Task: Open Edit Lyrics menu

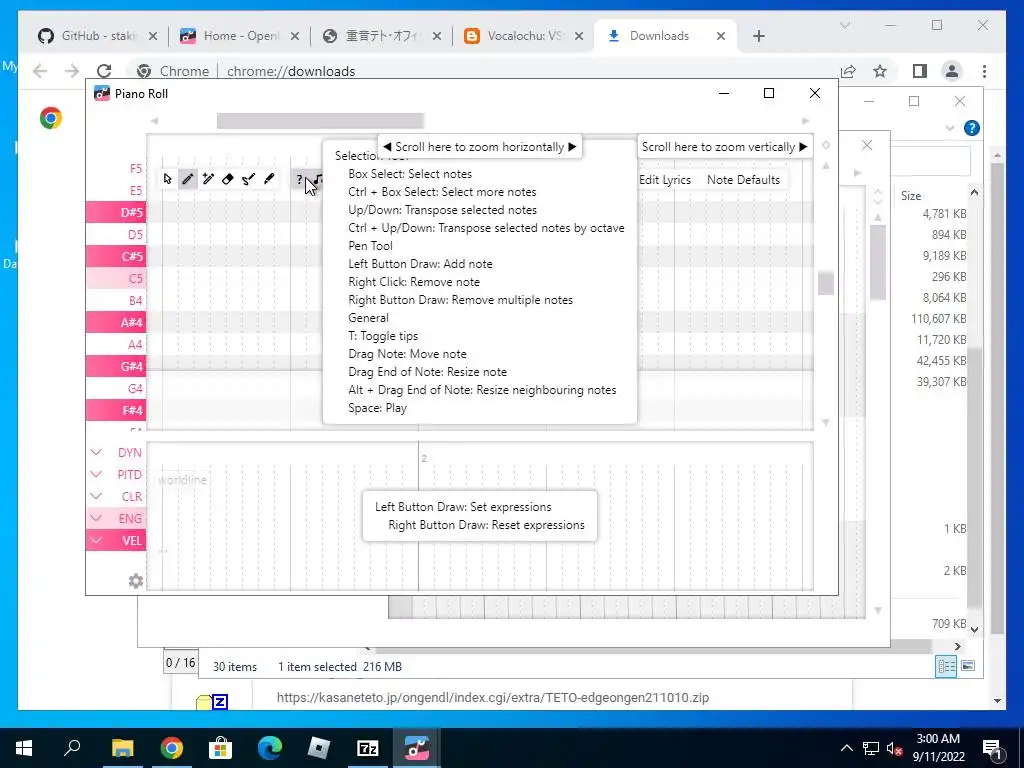Action: [x=665, y=180]
